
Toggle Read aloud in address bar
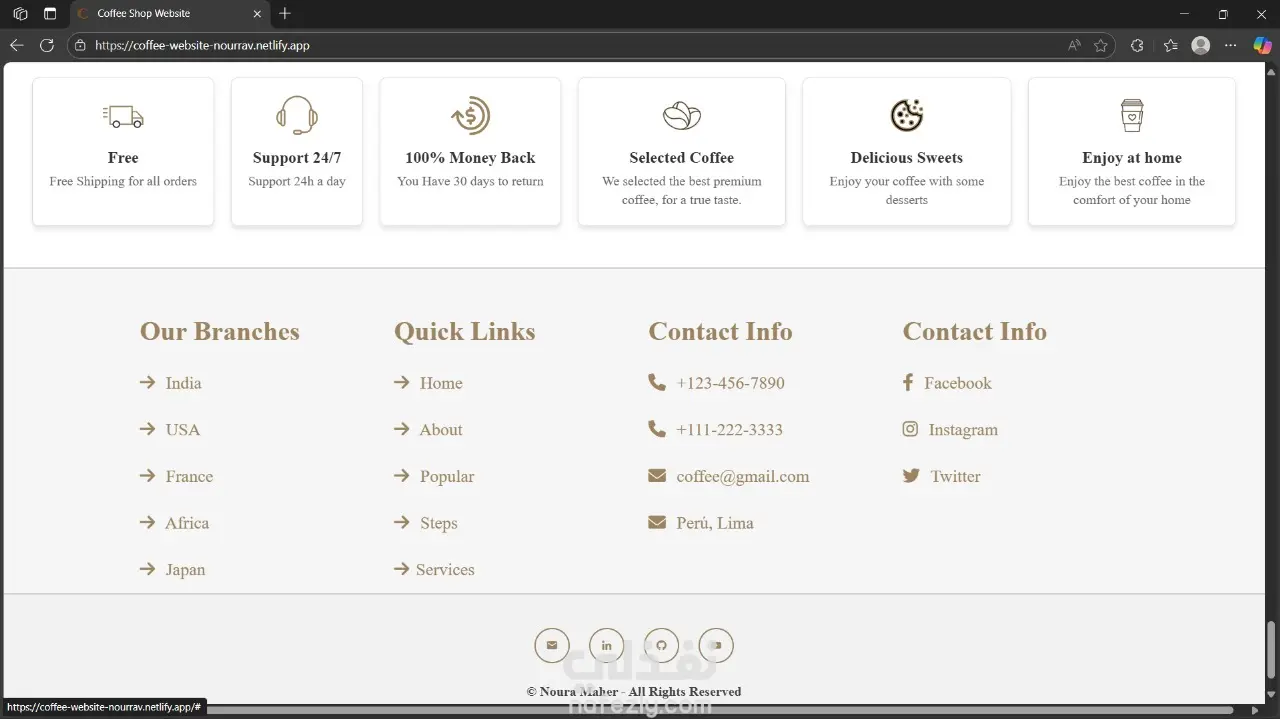1074,45
